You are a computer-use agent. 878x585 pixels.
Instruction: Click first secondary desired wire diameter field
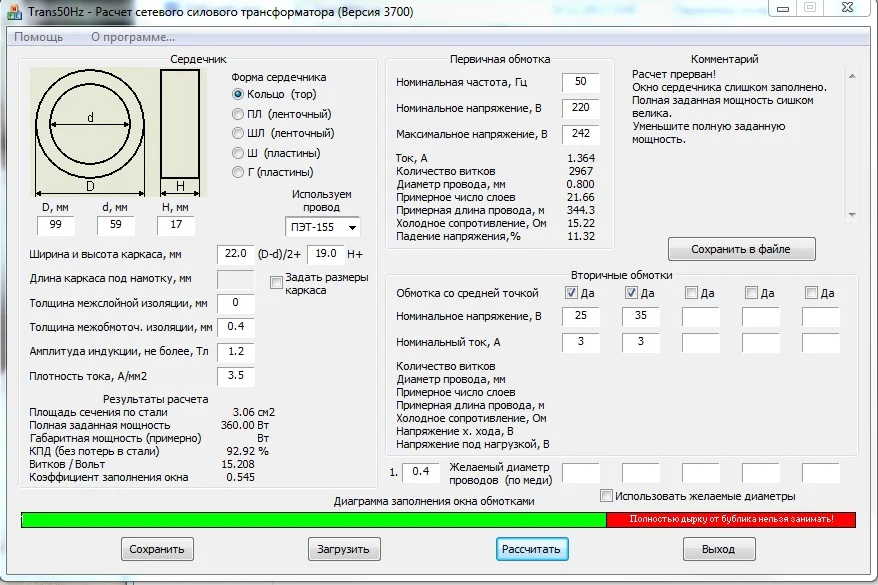pos(581,472)
